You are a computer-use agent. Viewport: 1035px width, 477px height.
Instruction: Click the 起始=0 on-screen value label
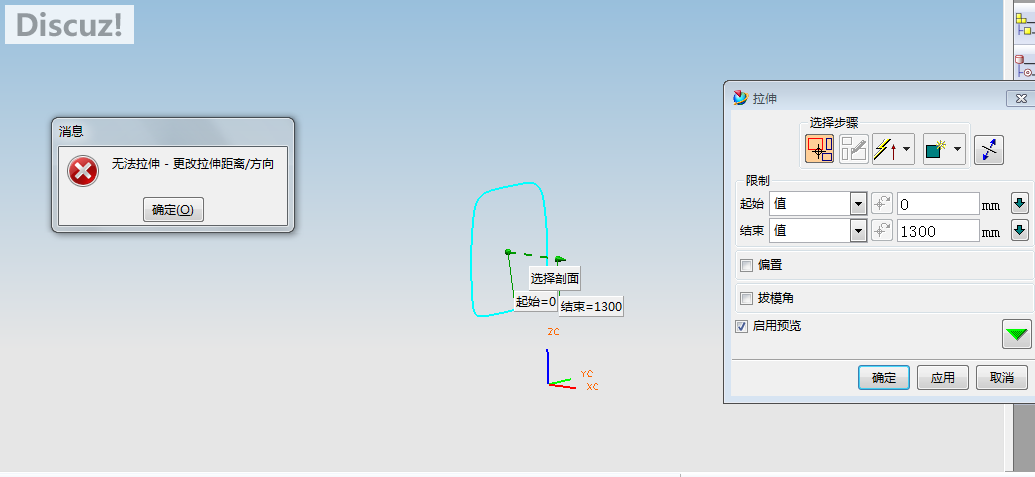pos(536,302)
